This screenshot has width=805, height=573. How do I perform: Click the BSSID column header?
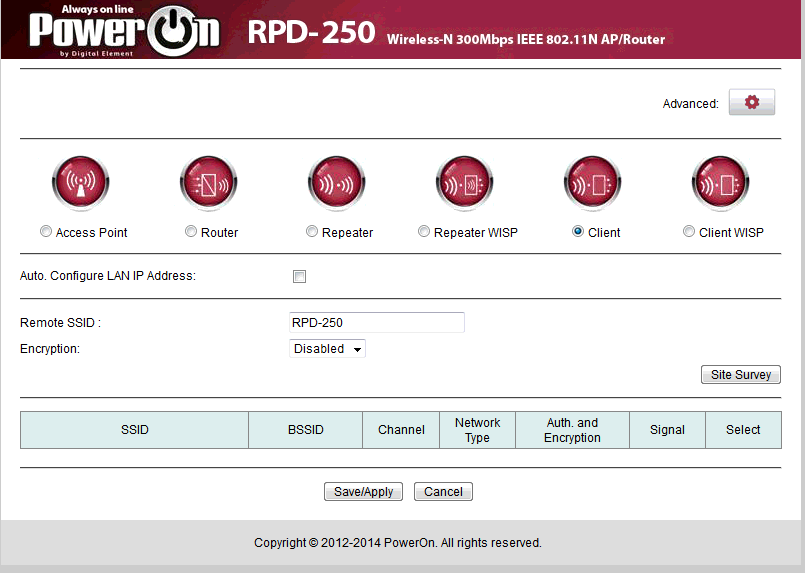pos(305,430)
